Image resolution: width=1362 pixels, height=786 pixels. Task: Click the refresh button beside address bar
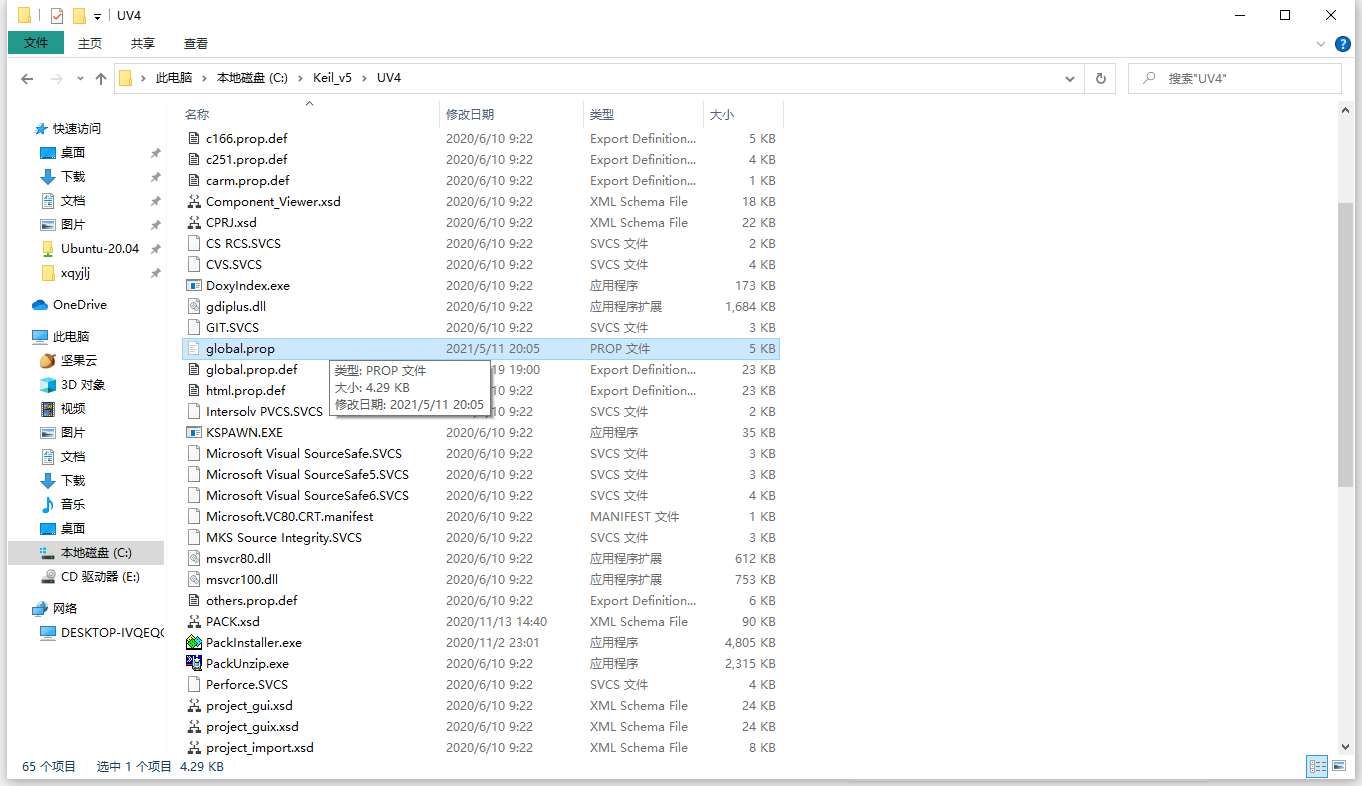pyautogui.click(x=1101, y=78)
